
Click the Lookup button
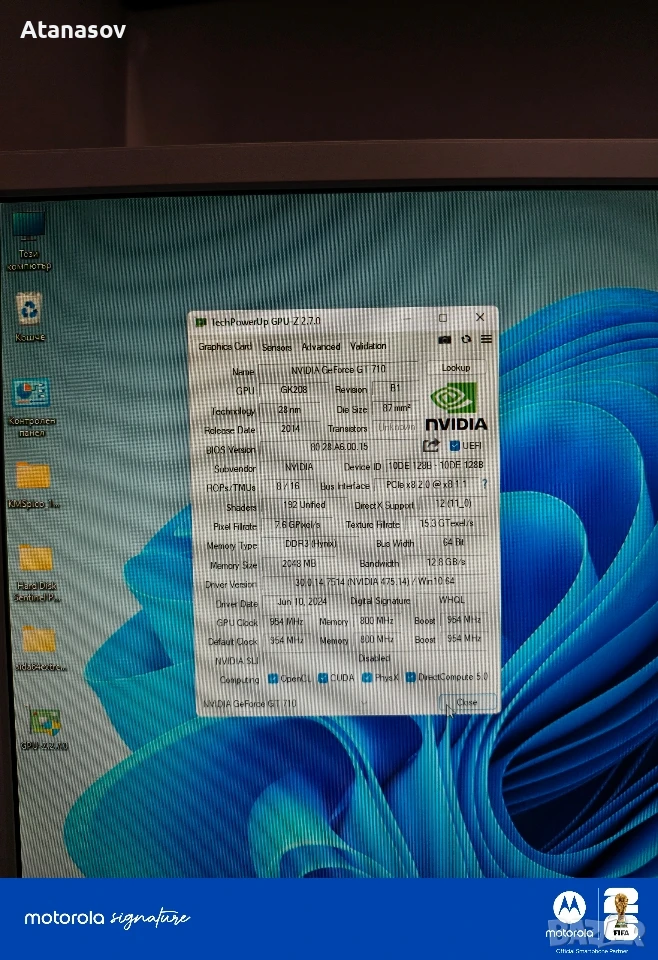point(456,367)
